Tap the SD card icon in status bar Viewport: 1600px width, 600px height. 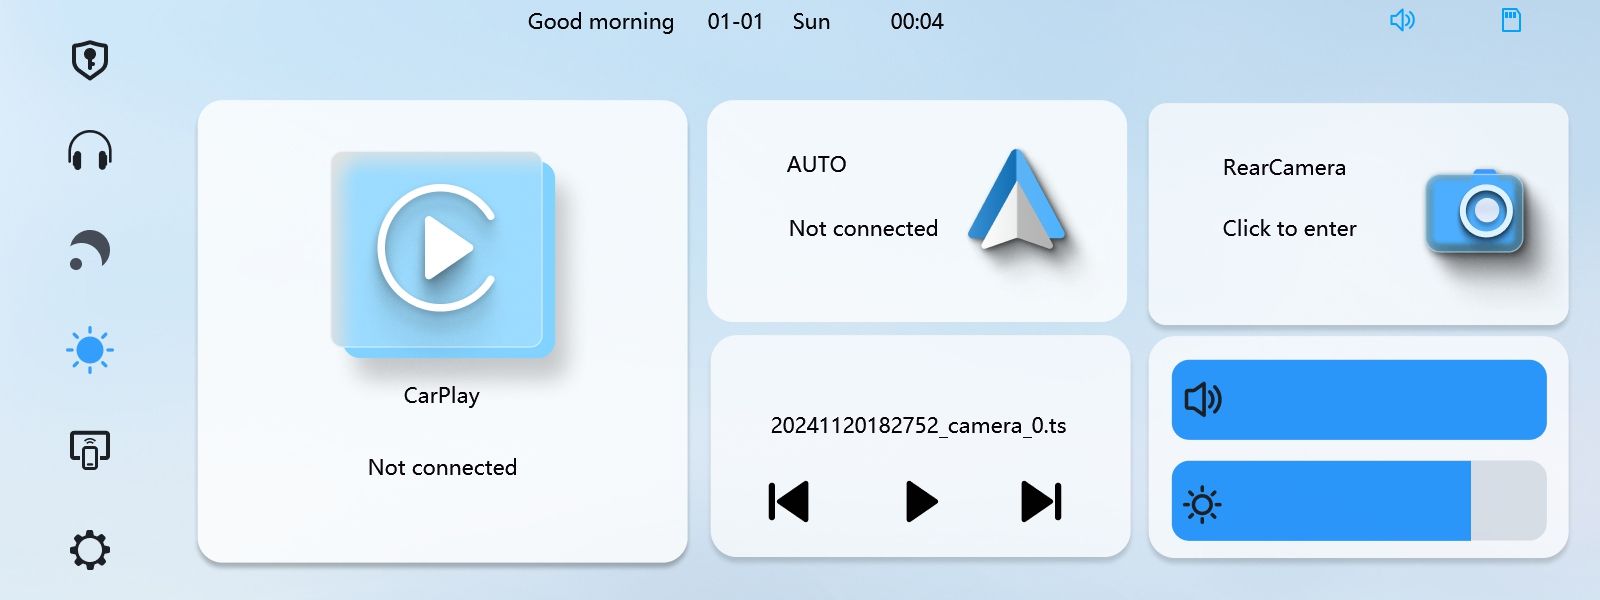tap(1511, 20)
